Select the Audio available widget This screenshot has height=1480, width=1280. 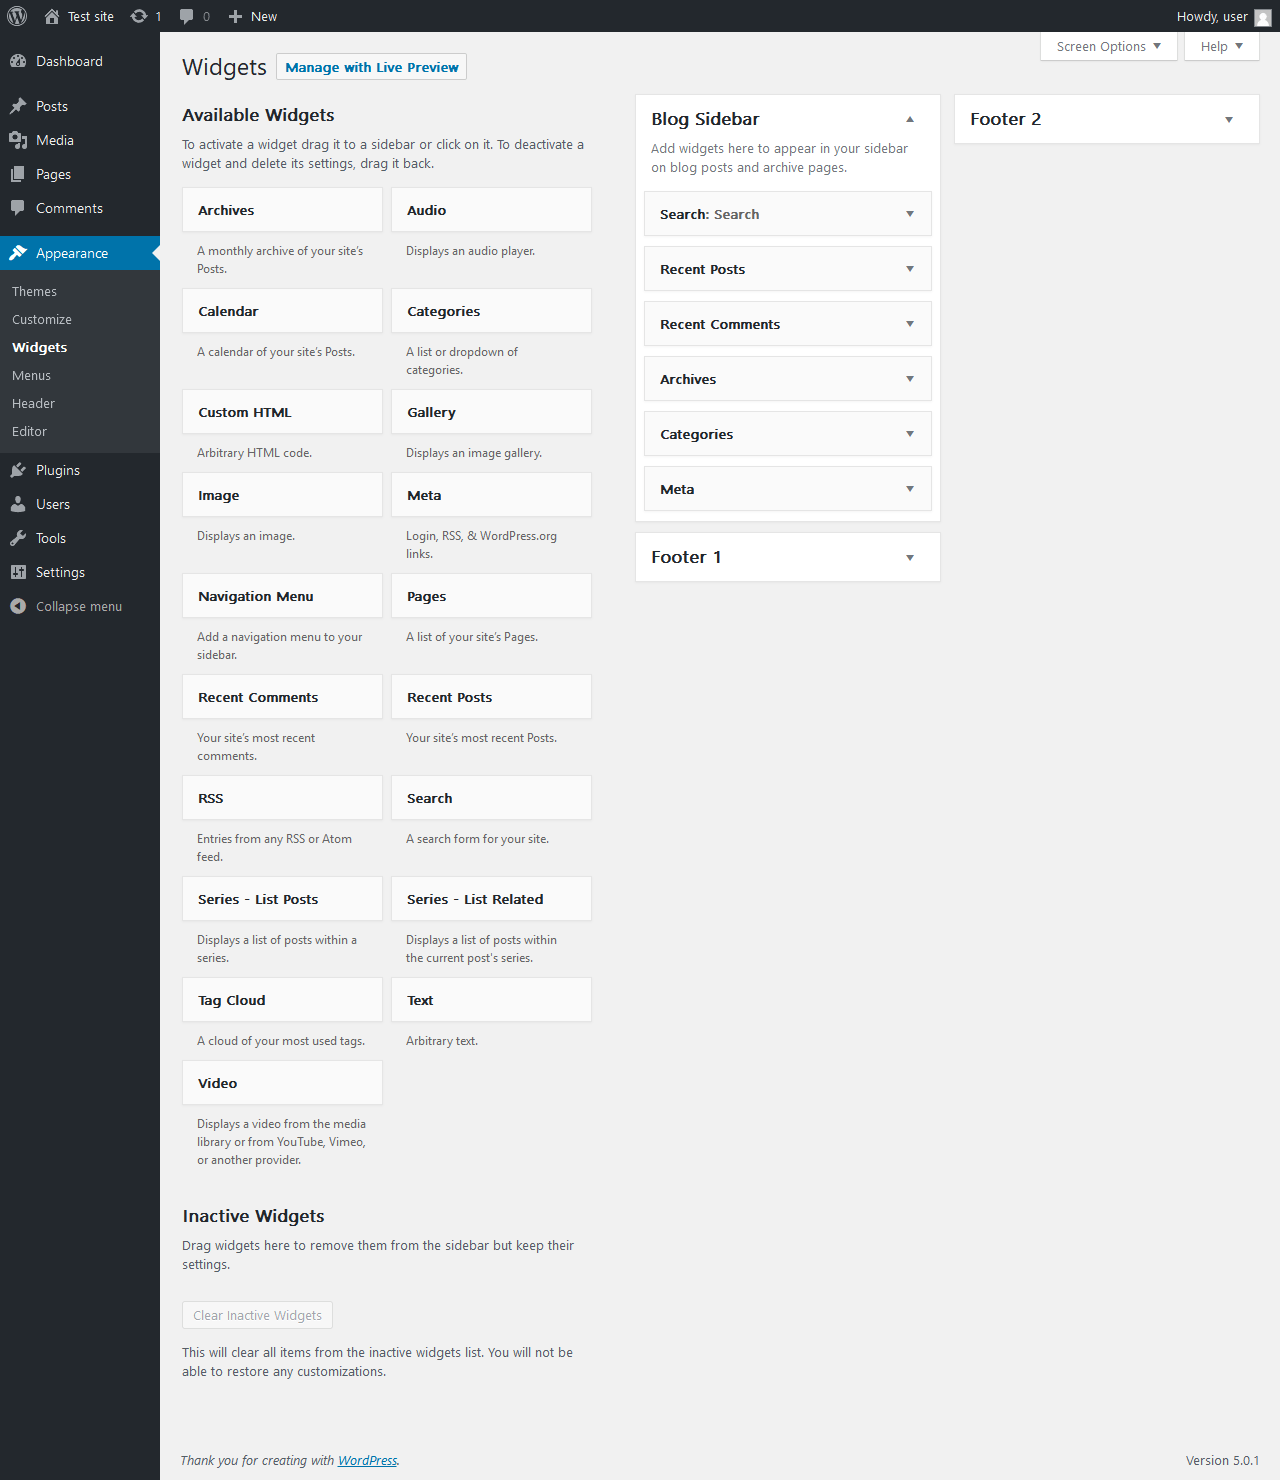[491, 210]
